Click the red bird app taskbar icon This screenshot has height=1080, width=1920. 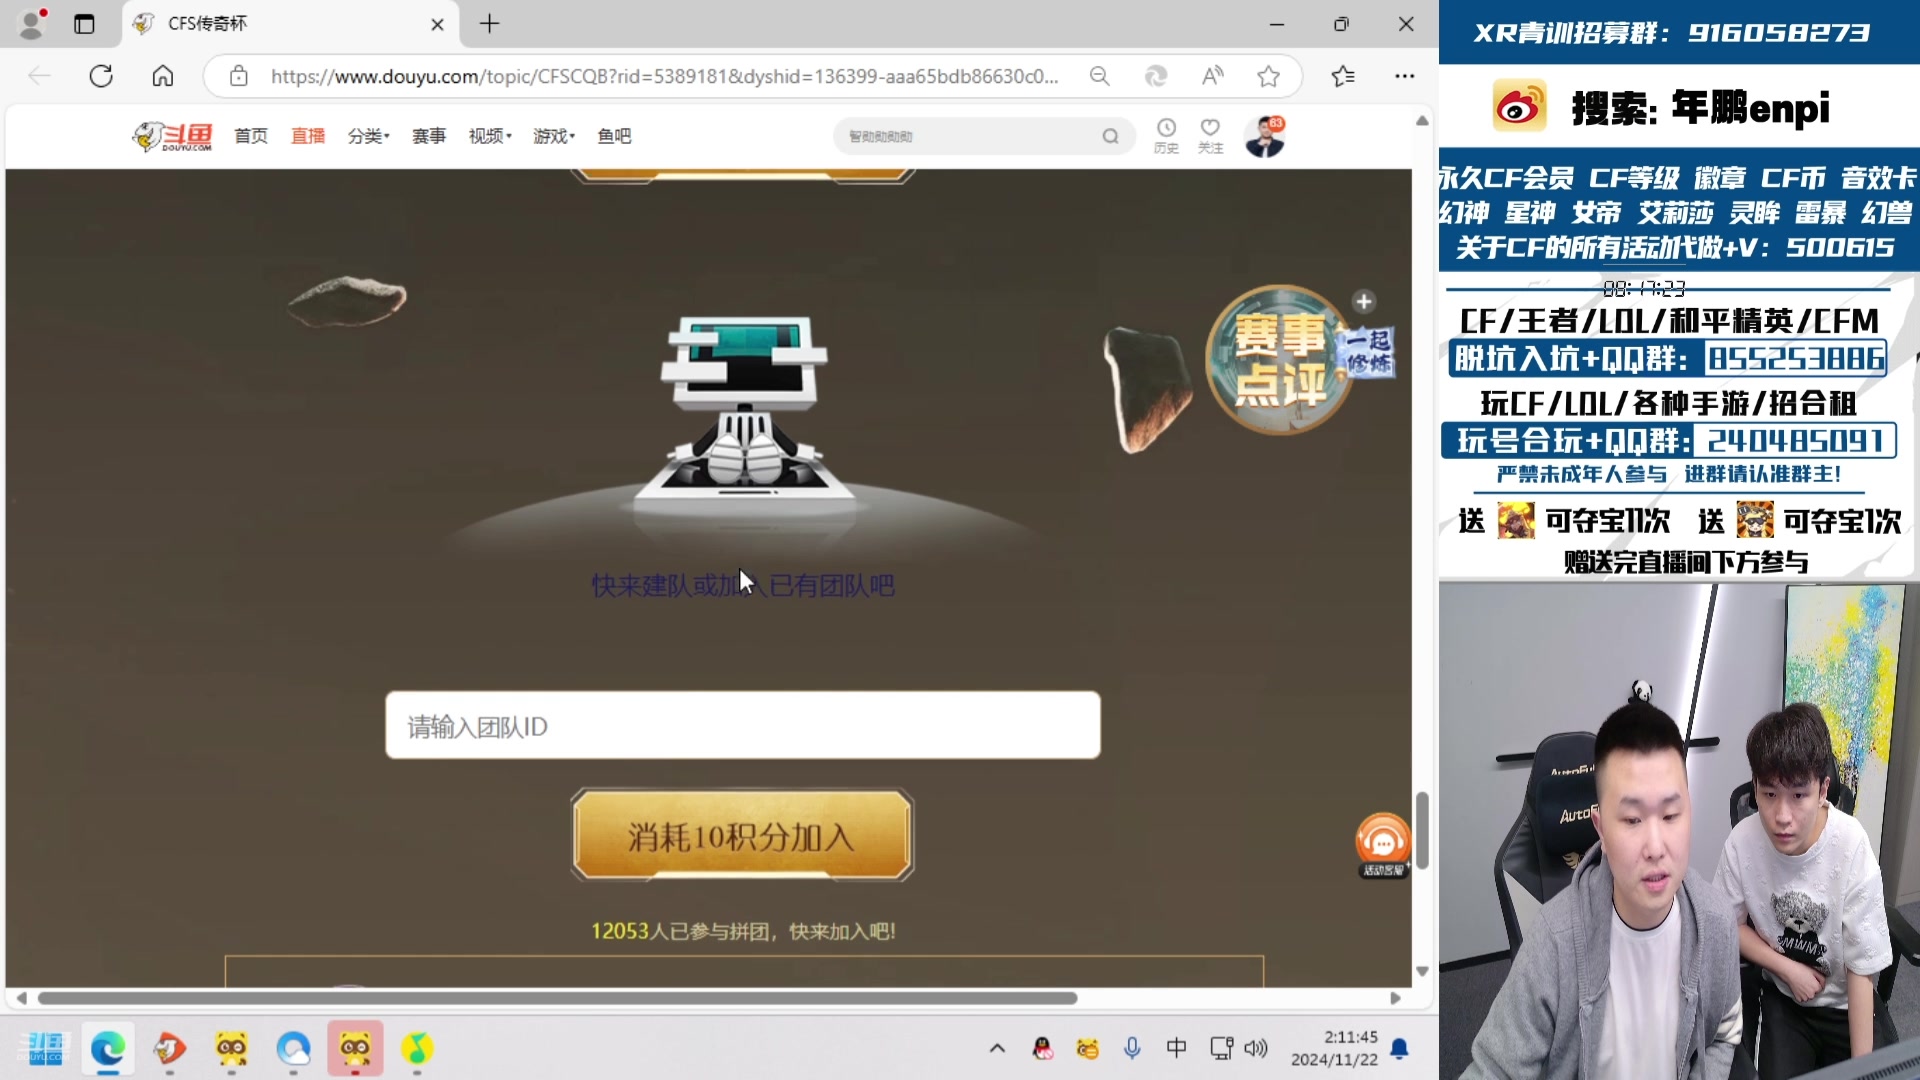point(169,1048)
